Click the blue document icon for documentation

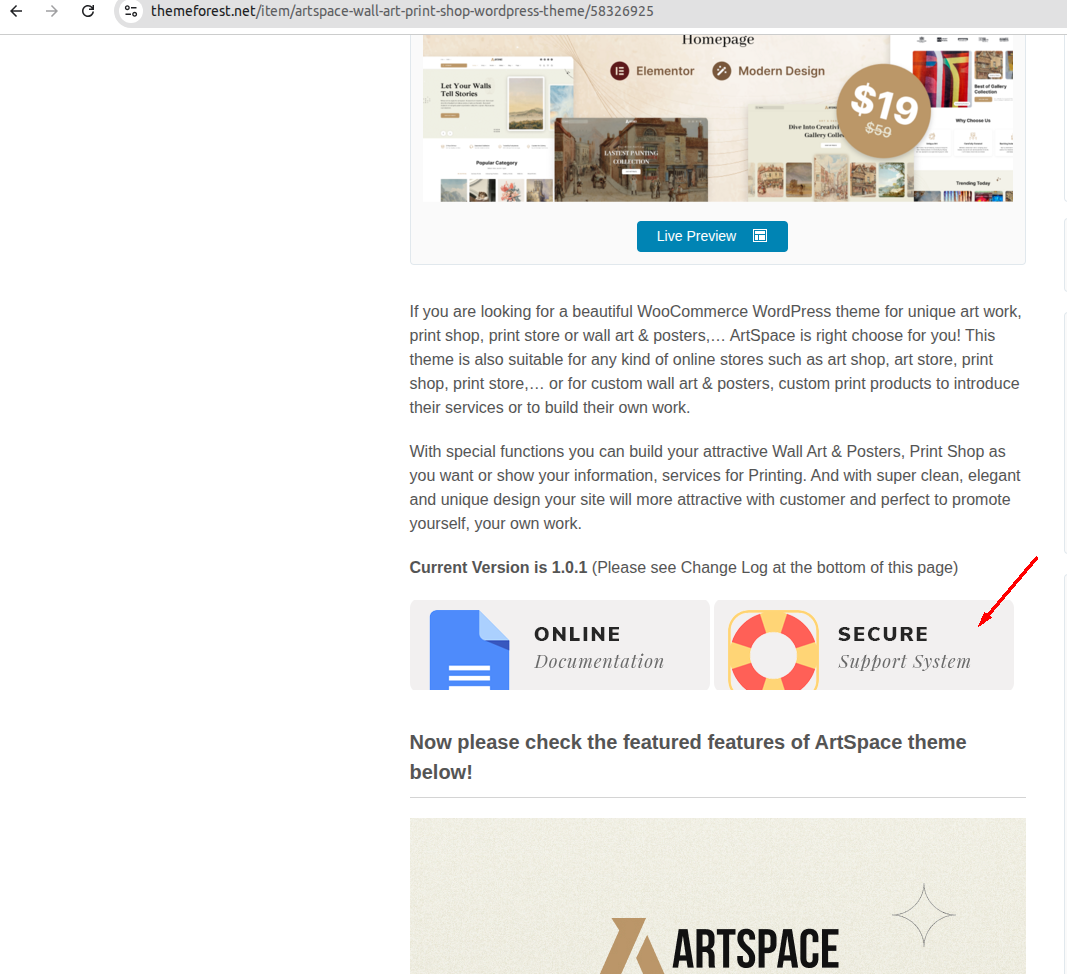click(470, 650)
